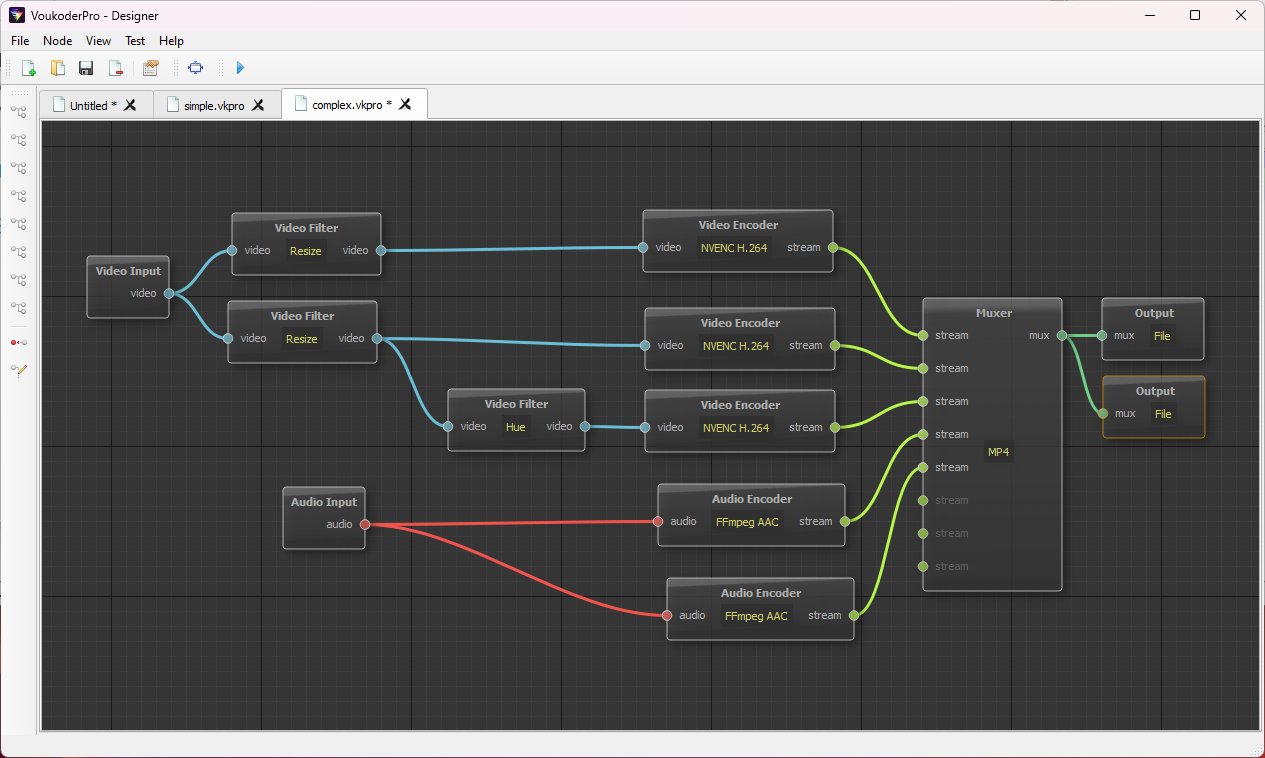
Task: Open the properties toolbar icon
Action: (151, 68)
